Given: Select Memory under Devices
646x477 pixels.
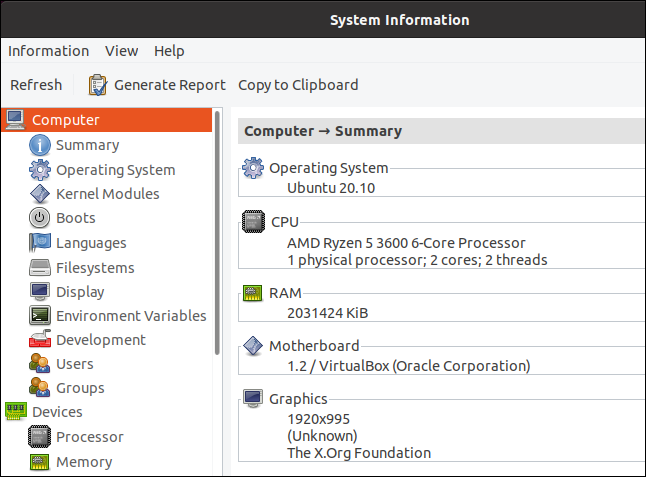Looking at the screenshot, I should tap(84, 462).
